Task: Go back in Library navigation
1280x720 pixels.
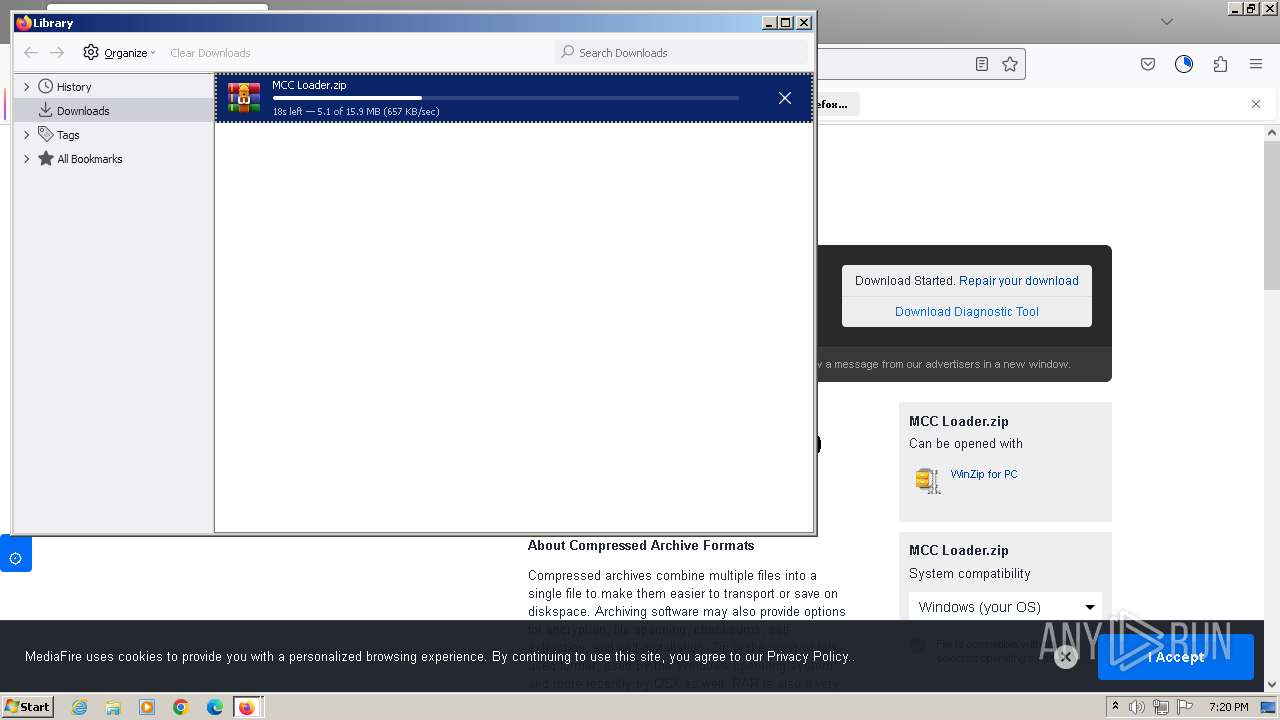Action: [31, 52]
